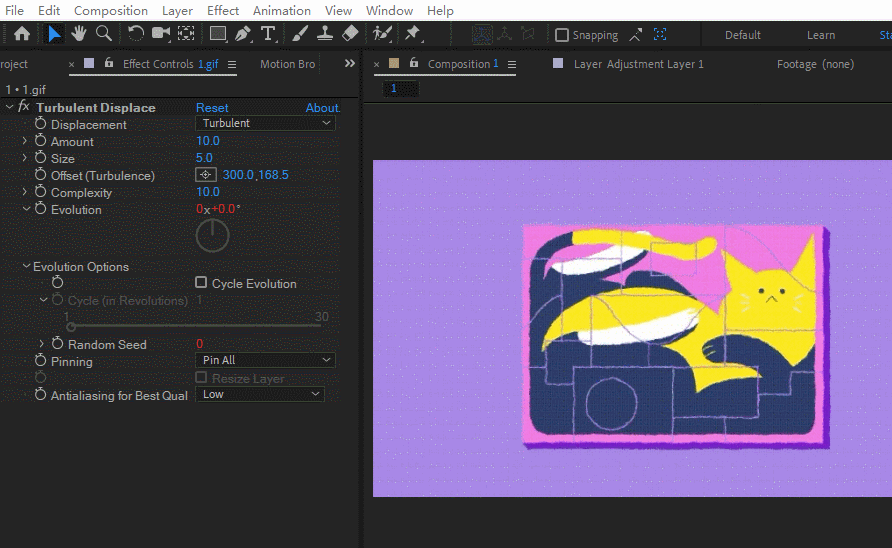This screenshot has width=892, height=548.
Task: Expand the Amount property
Action: tap(24, 141)
